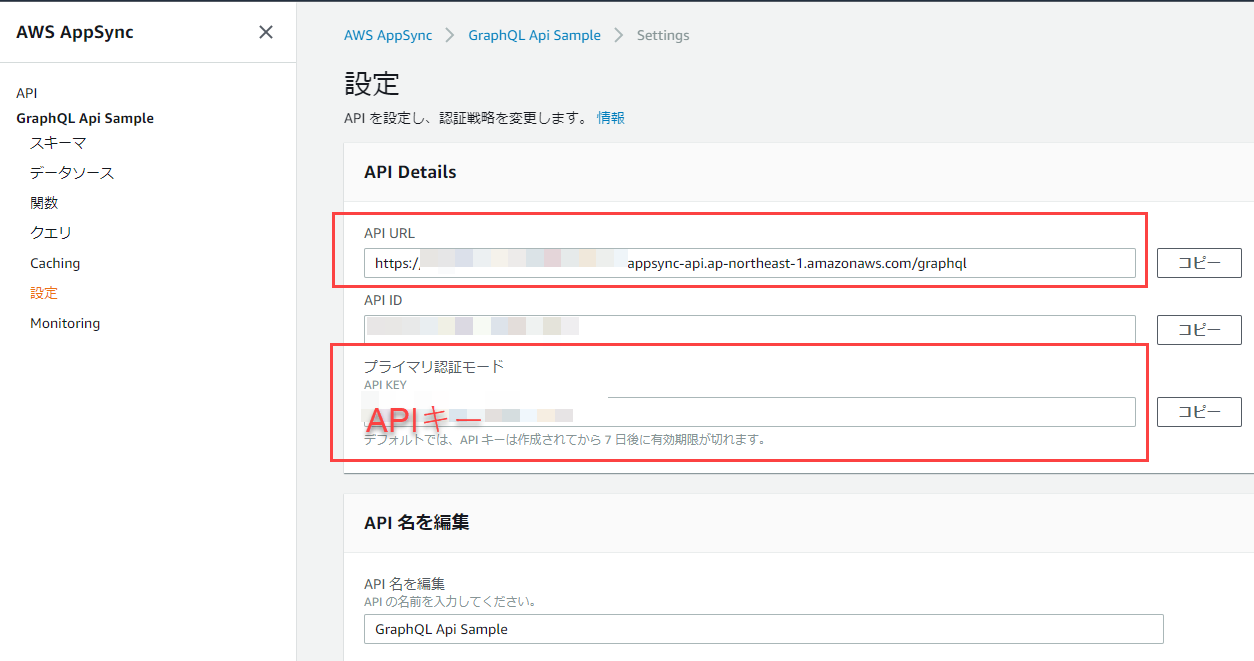This screenshot has height=661, width=1254.
Task: Click the Settings breadcrumb label
Action: point(662,35)
